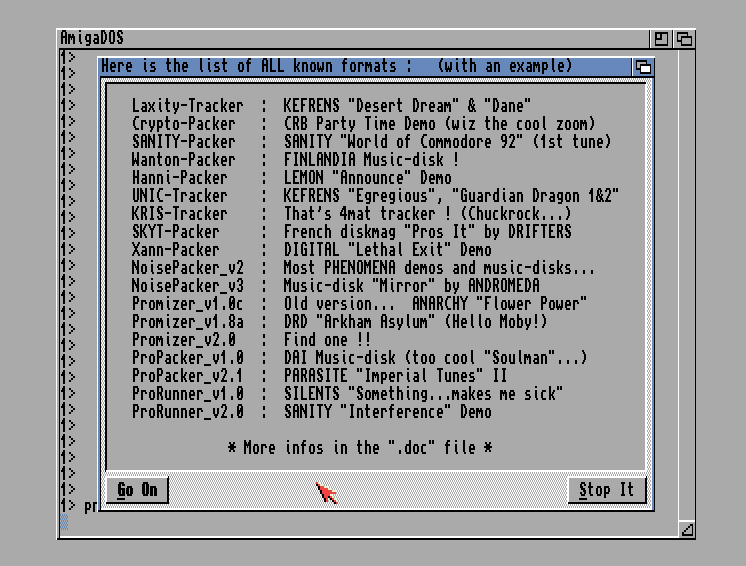
Task: Click the Stop It button
Action: [x=607, y=489]
